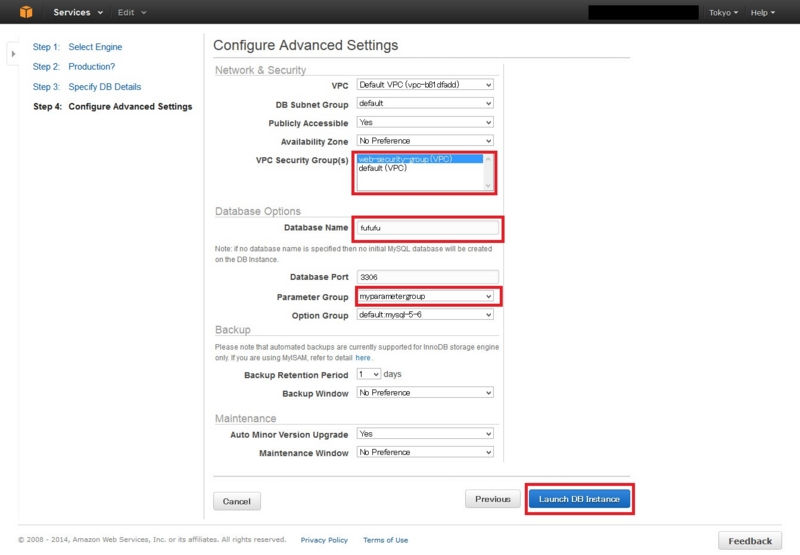Open the Publicly Accessible dropdown
Image resolution: width=800 pixels, height=555 pixels.
[x=425, y=122]
